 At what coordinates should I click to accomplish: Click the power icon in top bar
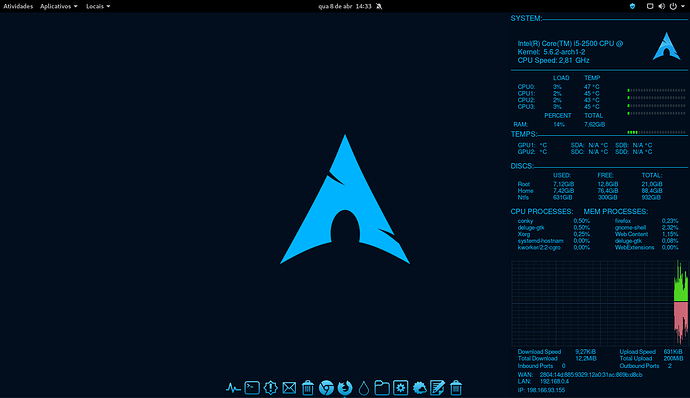pos(673,6)
